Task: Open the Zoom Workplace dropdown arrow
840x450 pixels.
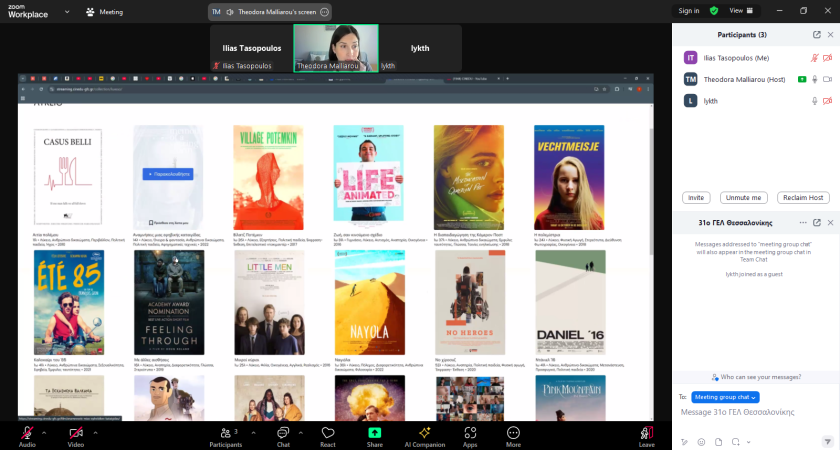Action: 67,11
